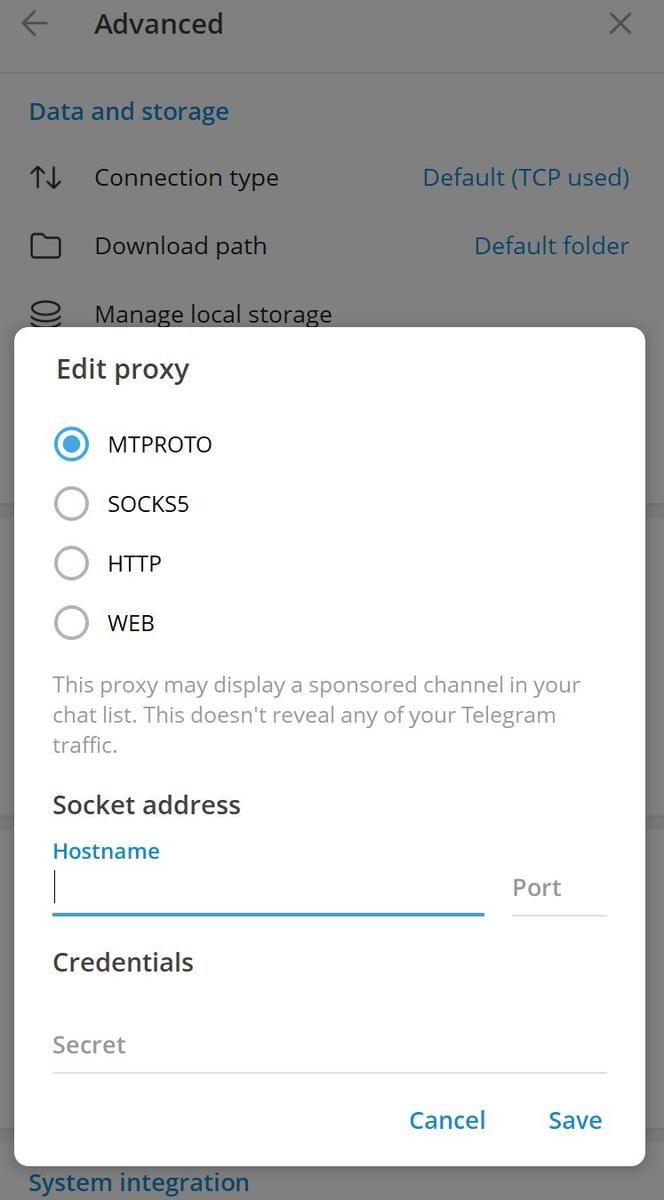Select the MTPROTO radio button
This screenshot has width=664, height=1200.
point(71,444)
